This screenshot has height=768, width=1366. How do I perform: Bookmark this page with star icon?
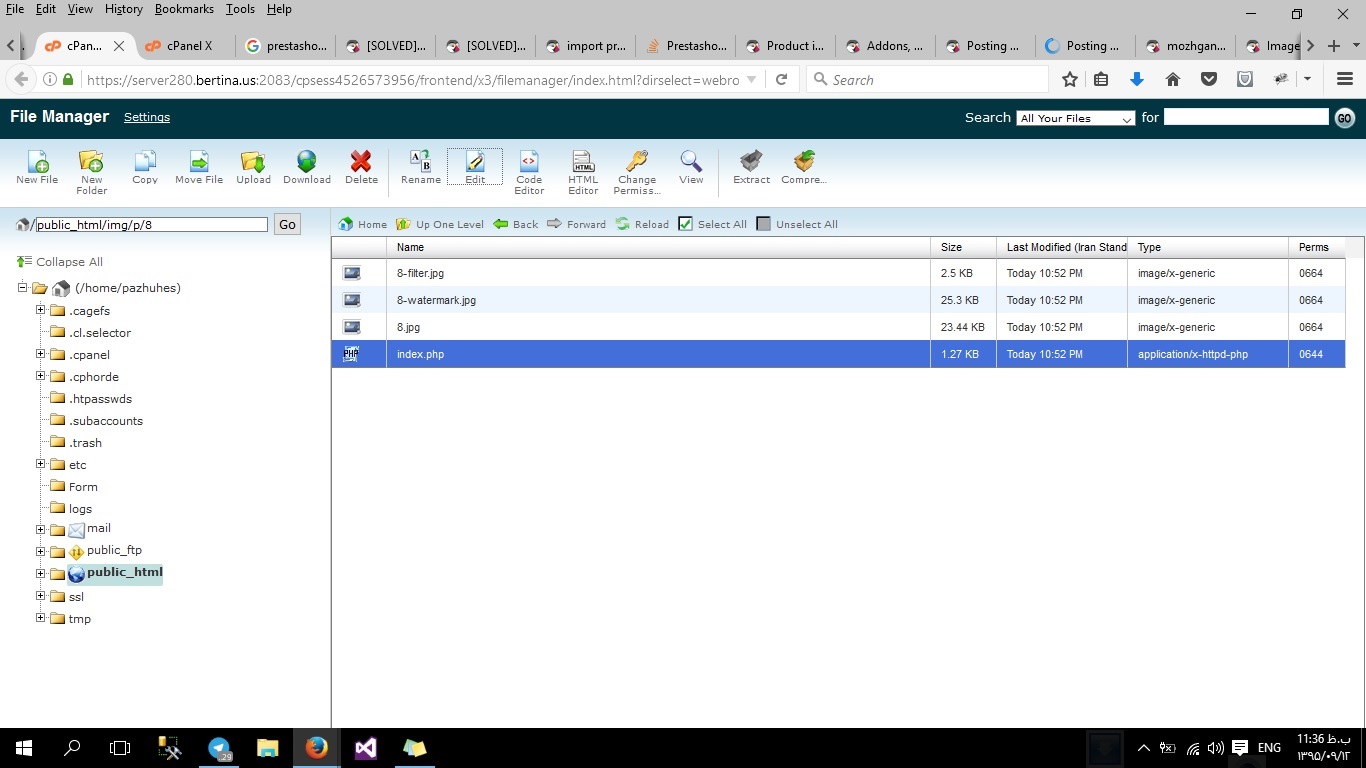(x=1070, y=79)
